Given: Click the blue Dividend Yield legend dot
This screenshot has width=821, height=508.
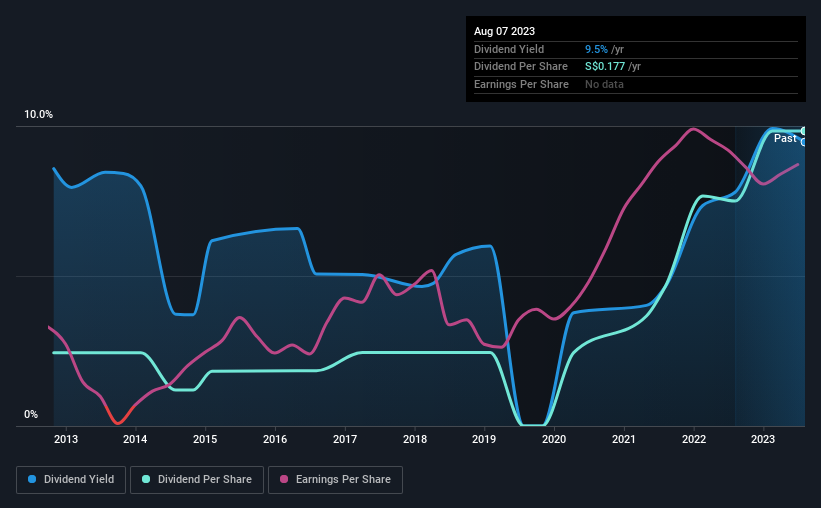Looking at the screenshot, I should [32, 479].
